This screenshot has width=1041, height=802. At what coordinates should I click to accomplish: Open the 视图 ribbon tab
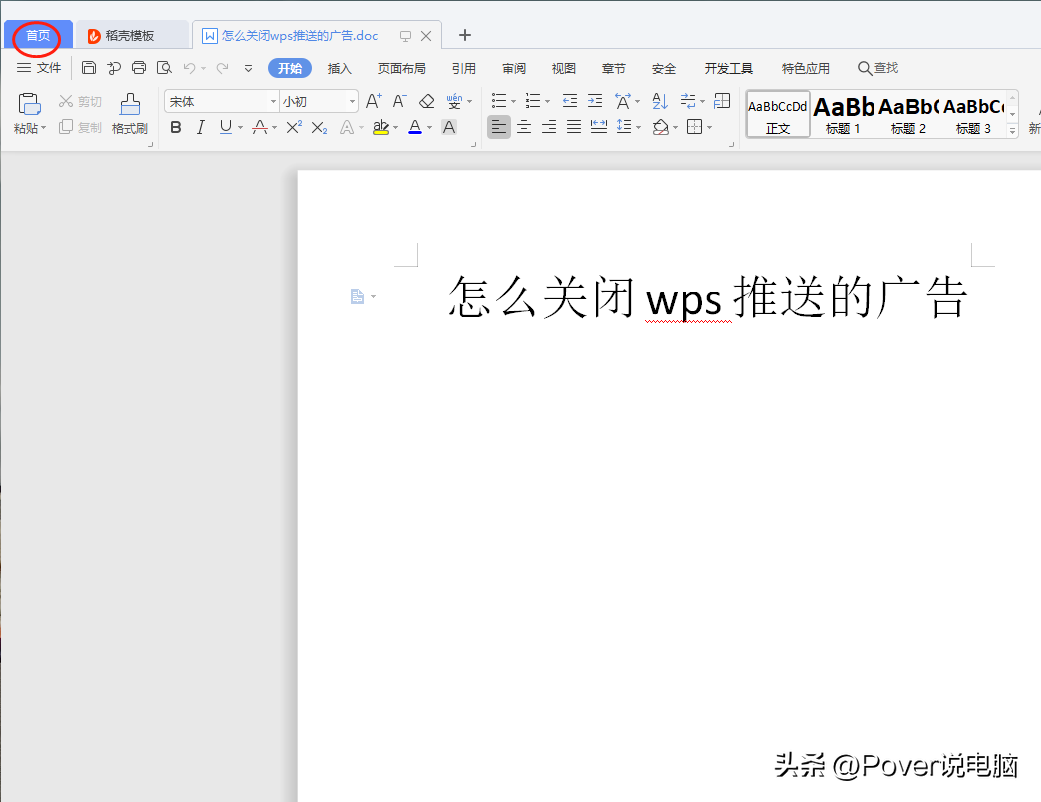(564, 68)
